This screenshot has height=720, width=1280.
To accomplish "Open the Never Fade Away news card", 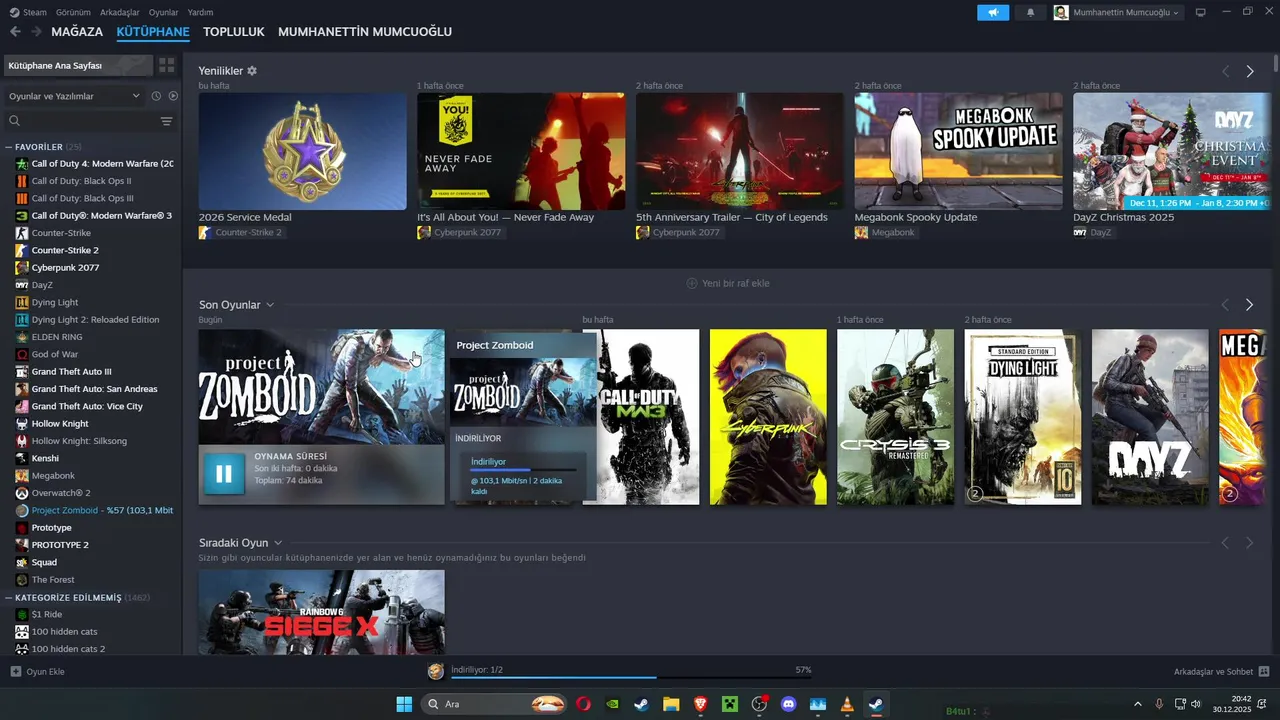I will [x=521, y=151].
